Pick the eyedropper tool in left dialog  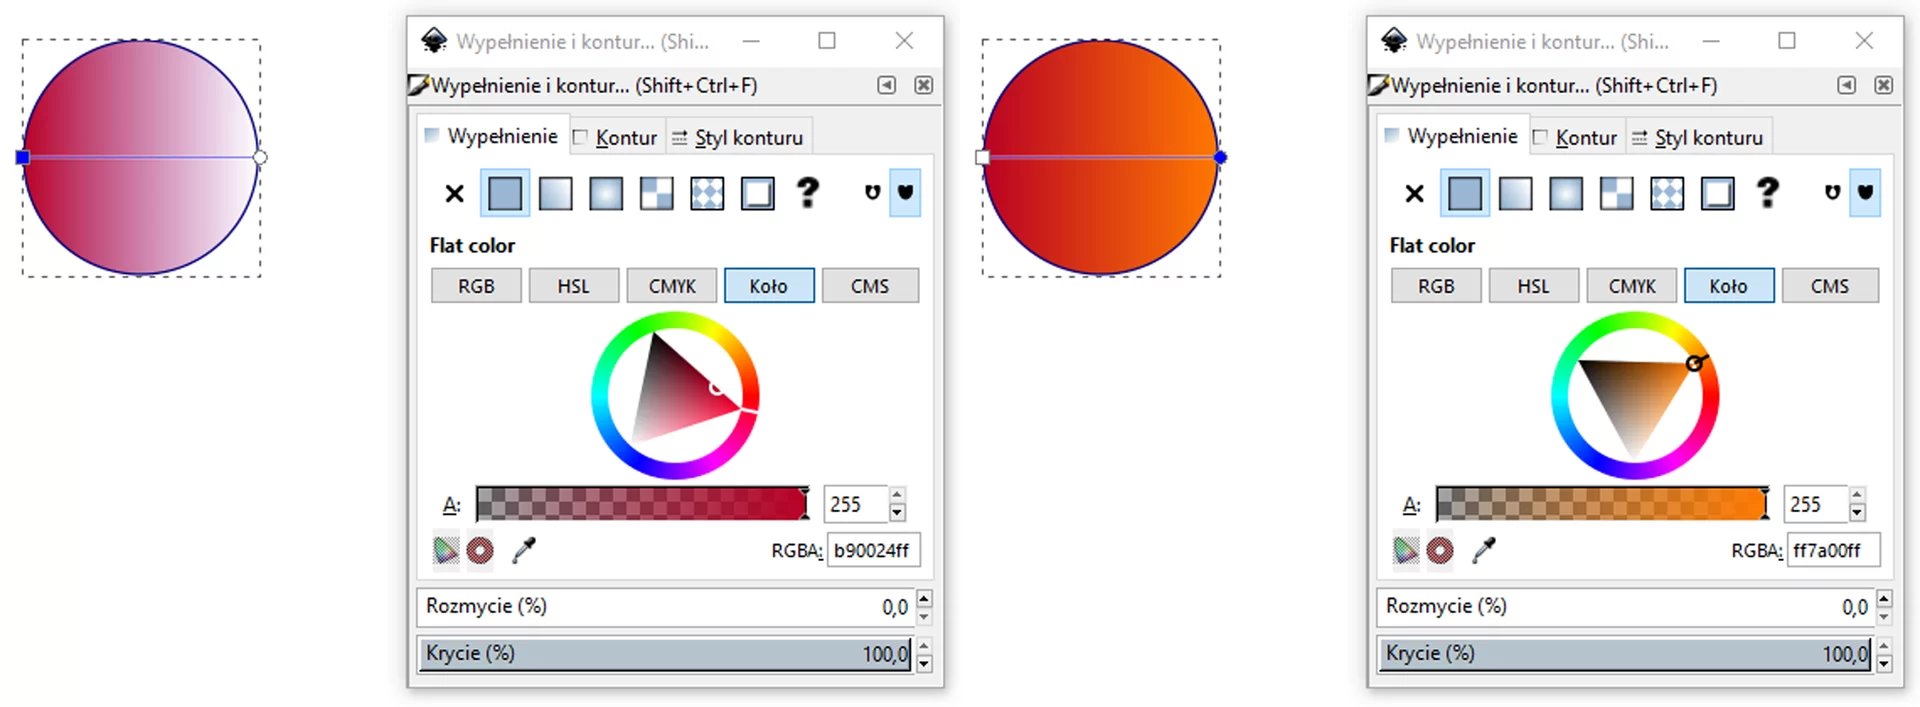coord(524,549)
